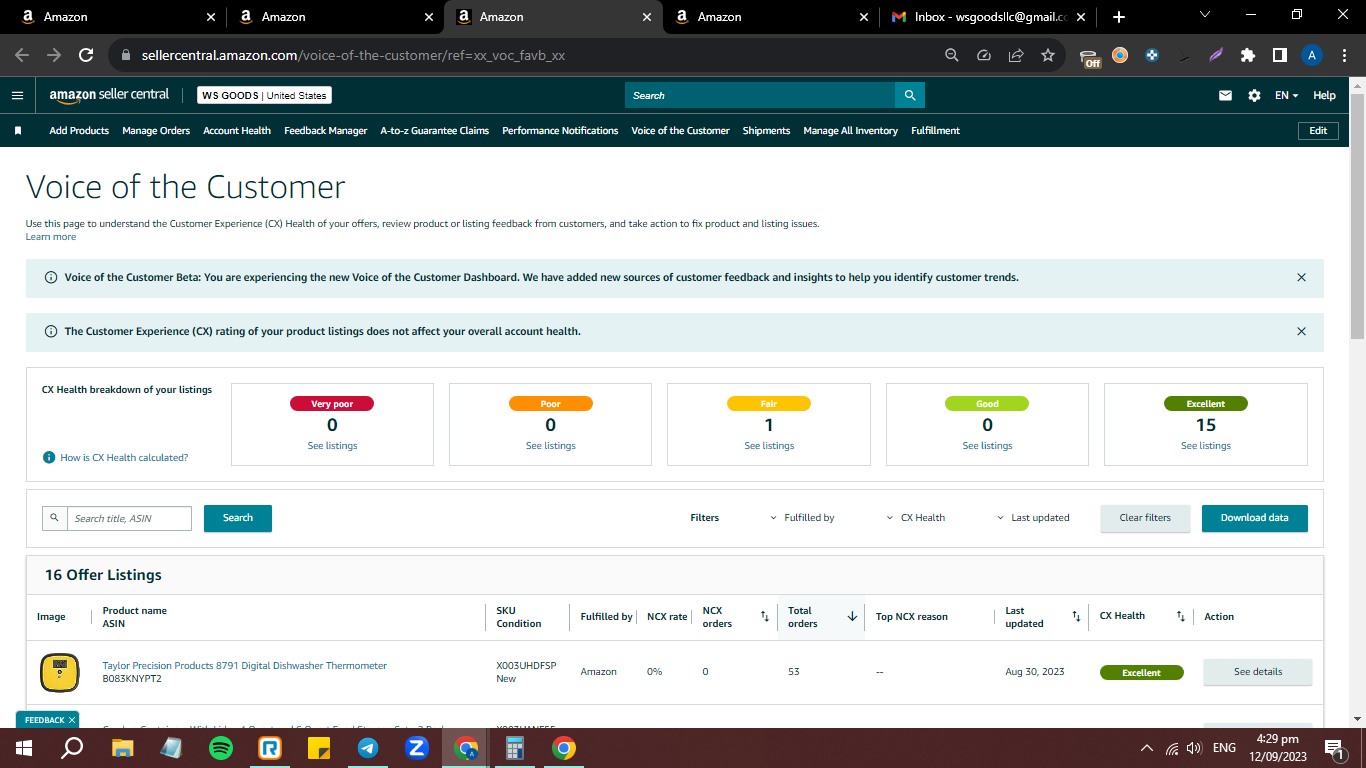1366x768 pixels.
Task: Click the Search title, ASIN input field
Action: point(129,518)
